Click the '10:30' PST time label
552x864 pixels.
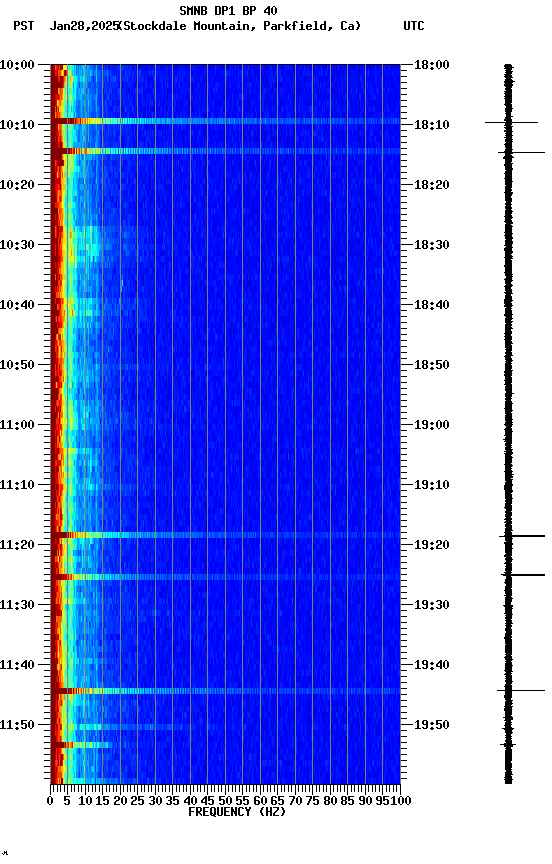click(x=17, y=245)
